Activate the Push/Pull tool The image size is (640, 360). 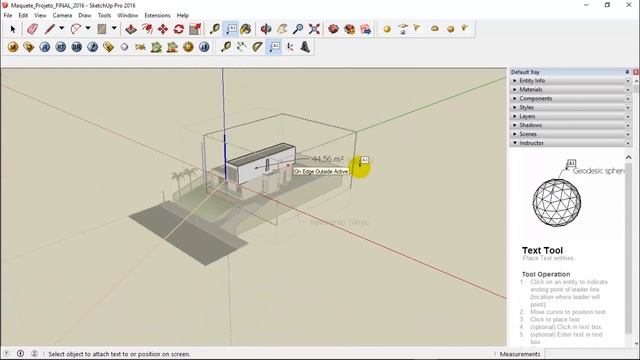(x=131, y=29)
